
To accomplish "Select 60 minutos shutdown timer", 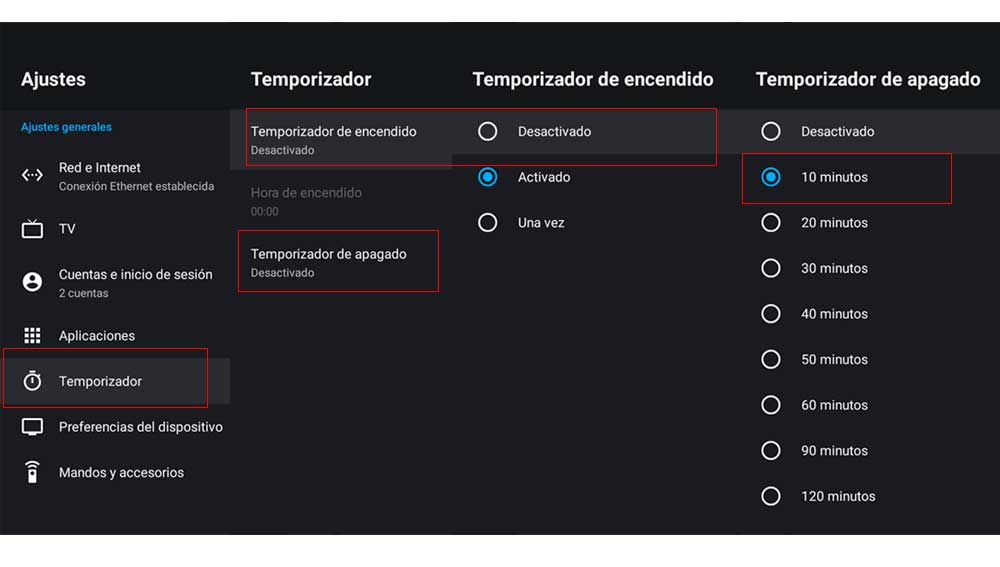I will coord(771,405).
